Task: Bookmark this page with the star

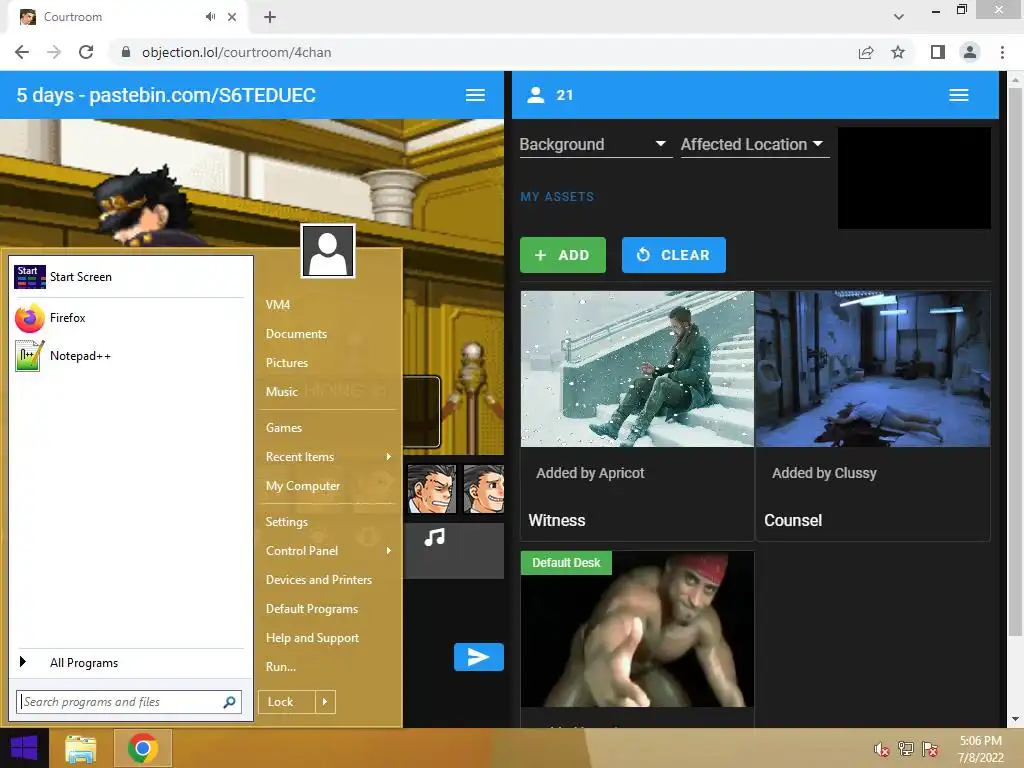Action: (x=898, y=52)
